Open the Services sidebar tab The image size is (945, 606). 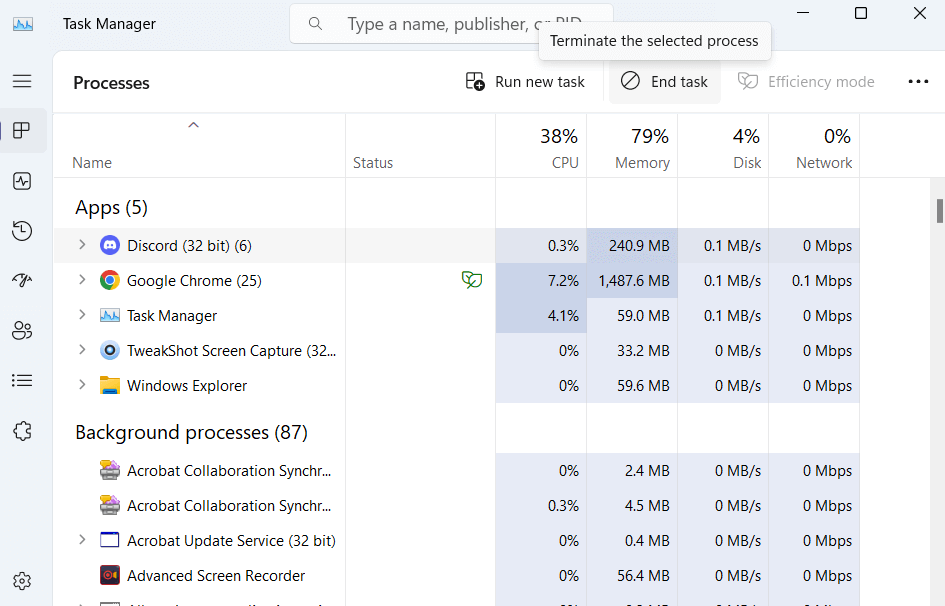coord(22,431)
